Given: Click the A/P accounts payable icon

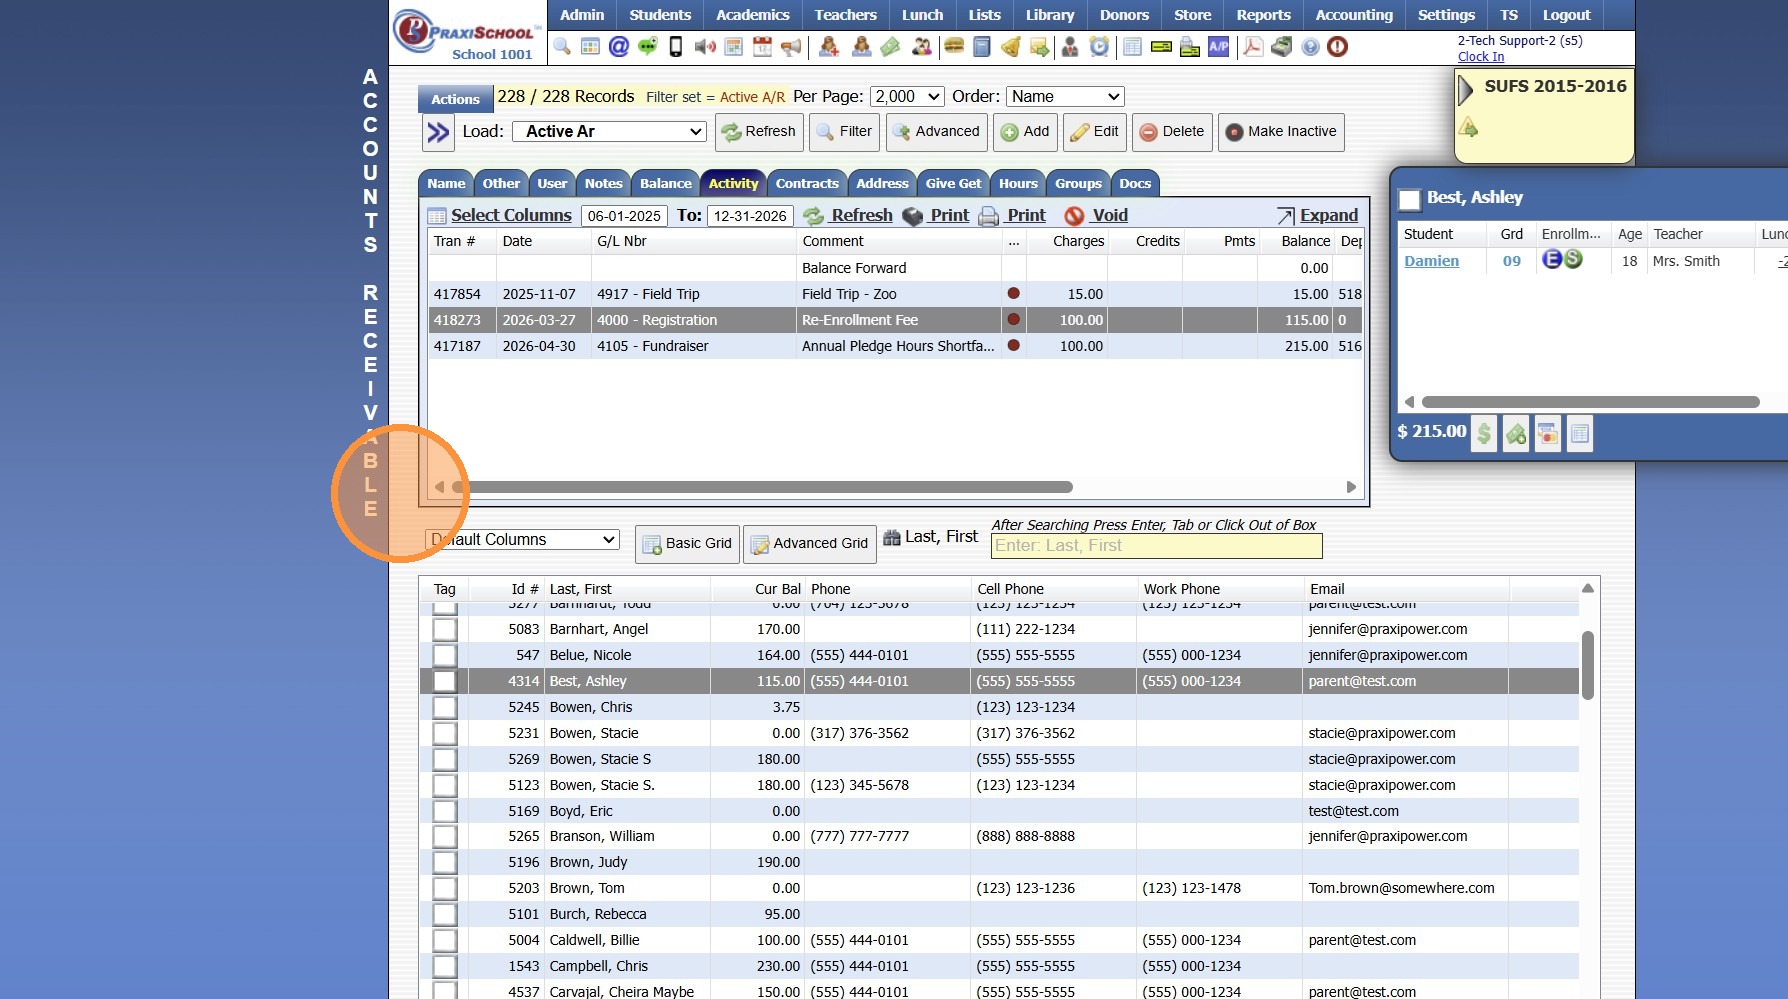Looking at the screenshot, I should (1218, 47).
